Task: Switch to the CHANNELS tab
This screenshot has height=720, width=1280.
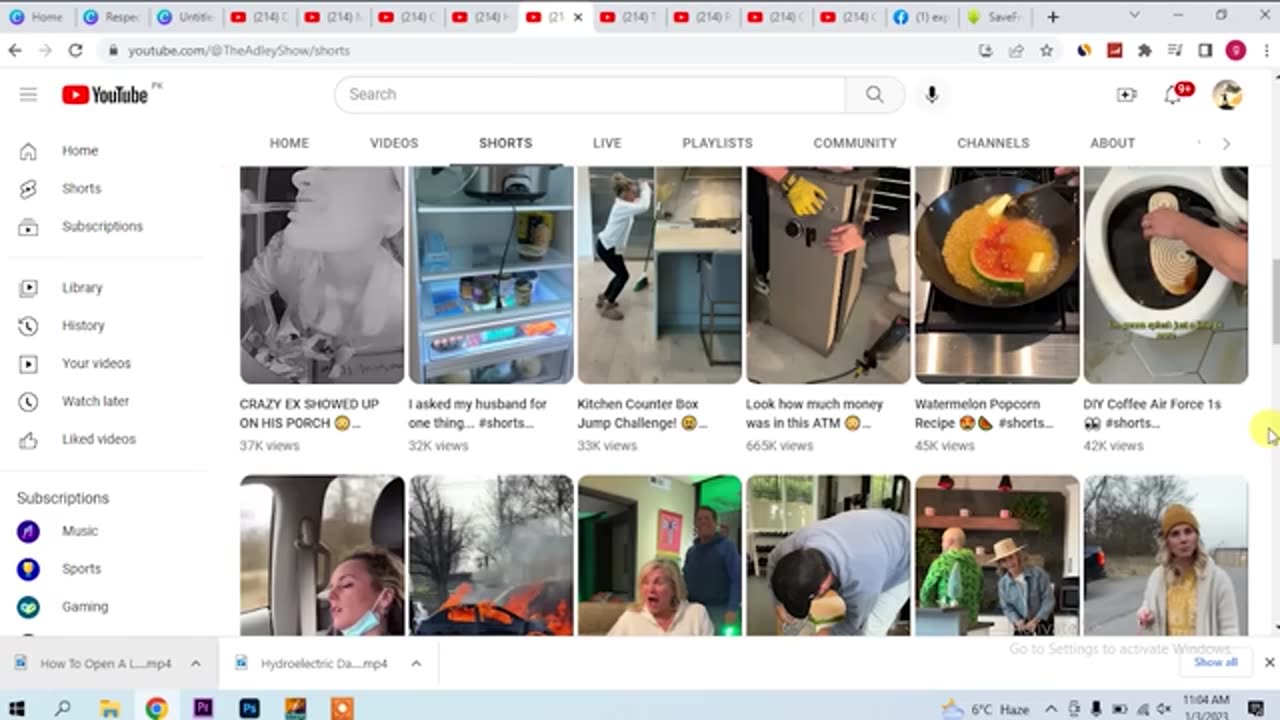Action: pyautogui.click(x=993, y=143)
